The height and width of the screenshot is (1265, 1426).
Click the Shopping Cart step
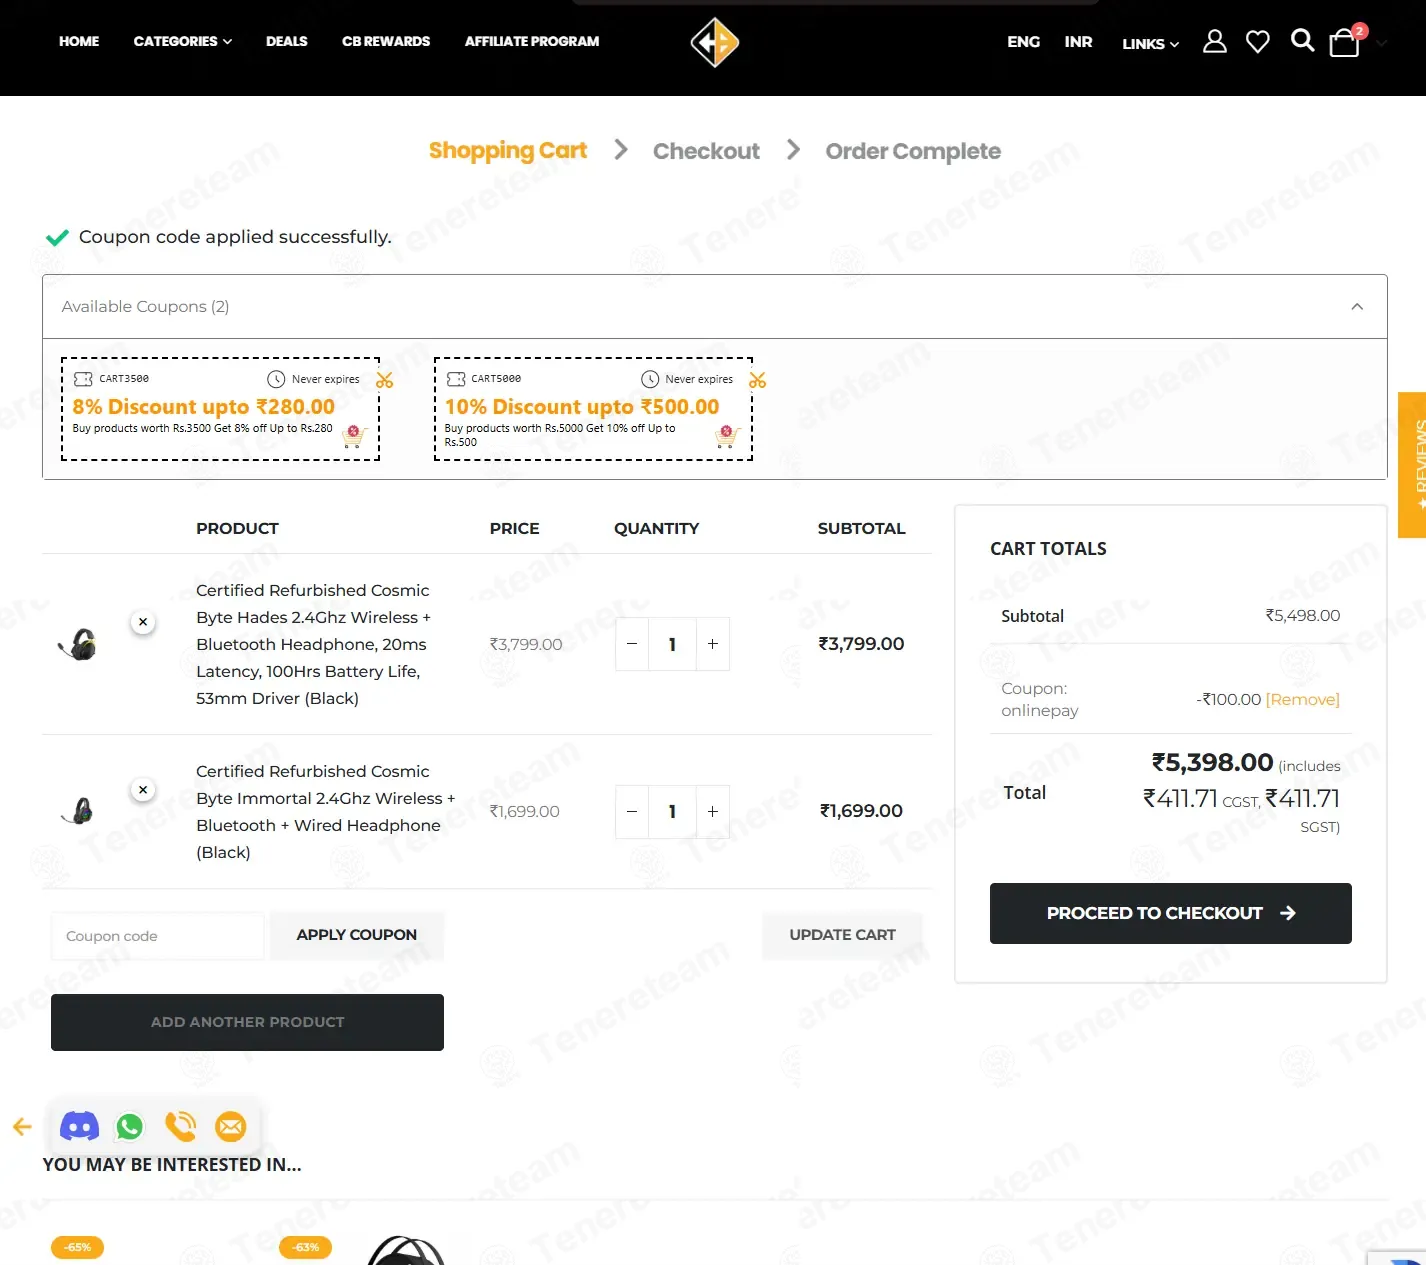[x=508, y=151]
